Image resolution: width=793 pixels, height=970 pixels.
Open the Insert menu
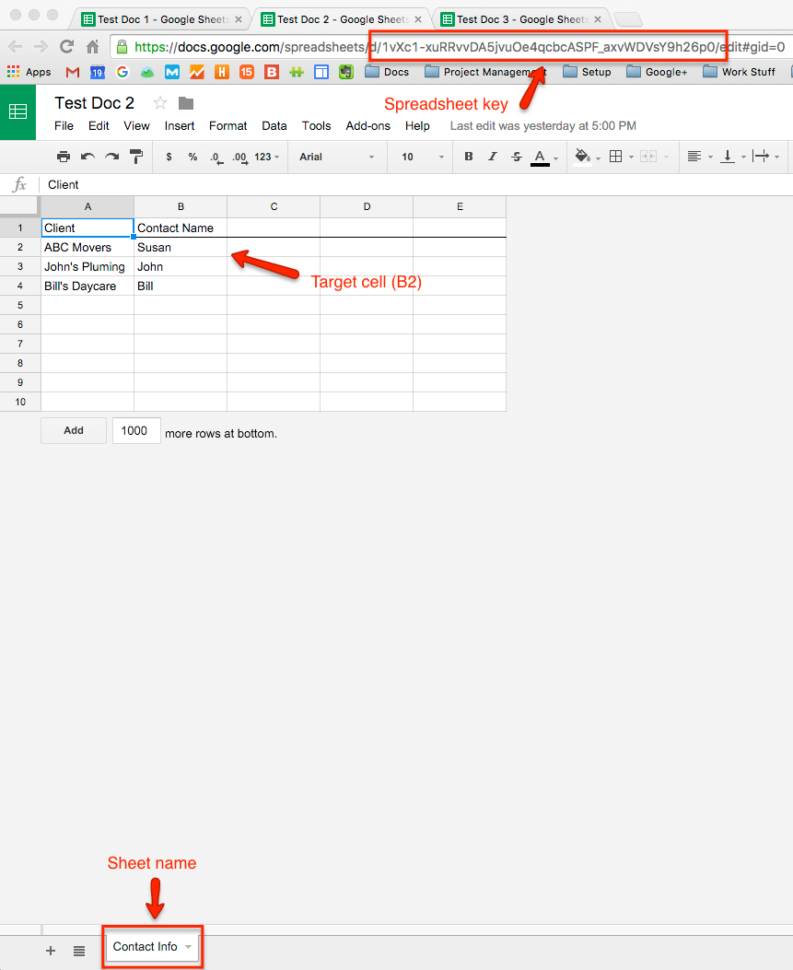pos(179,126)
